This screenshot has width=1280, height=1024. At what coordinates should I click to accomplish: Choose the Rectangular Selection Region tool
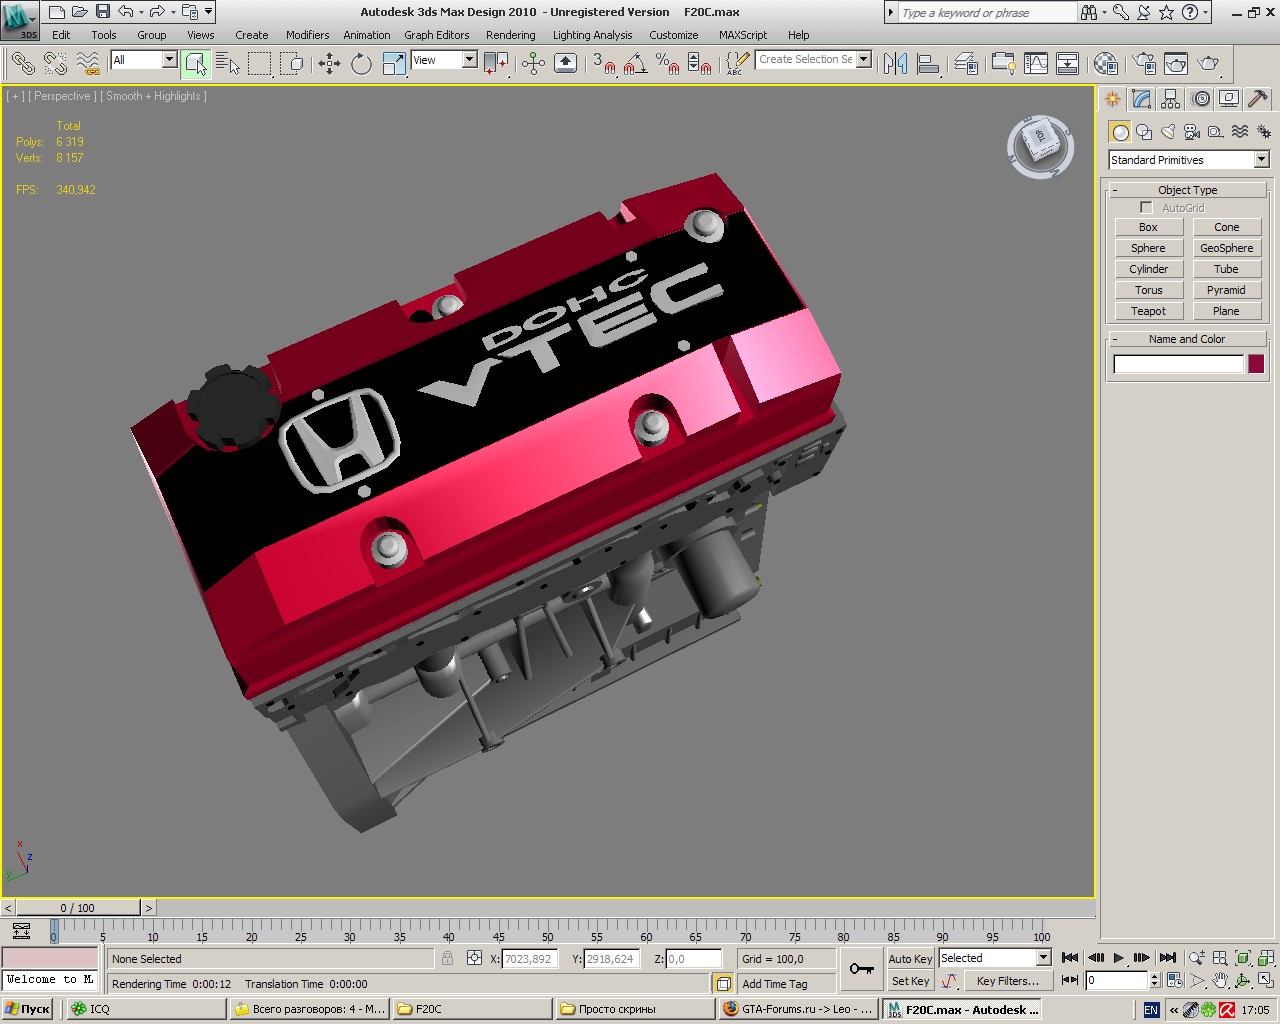(x=260, y=64)
